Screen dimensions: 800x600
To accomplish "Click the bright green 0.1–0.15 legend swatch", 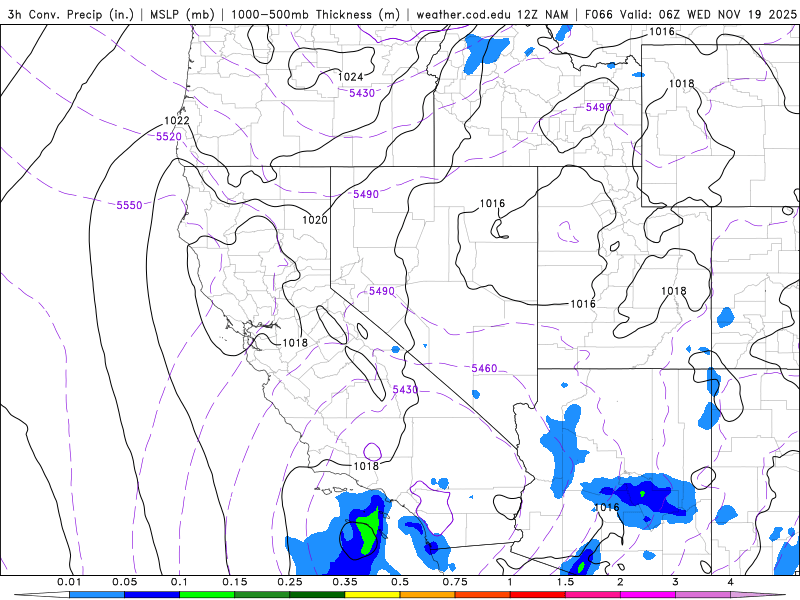I will point(207,595).
